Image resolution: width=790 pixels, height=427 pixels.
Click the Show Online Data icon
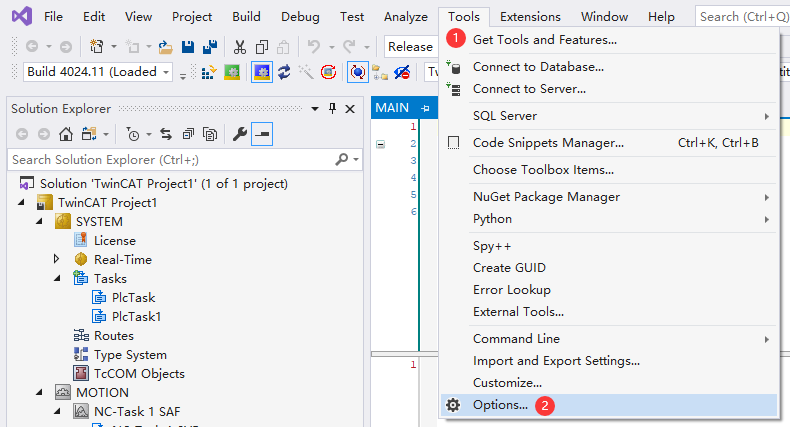pyautogui.click(x=358, y=73)
